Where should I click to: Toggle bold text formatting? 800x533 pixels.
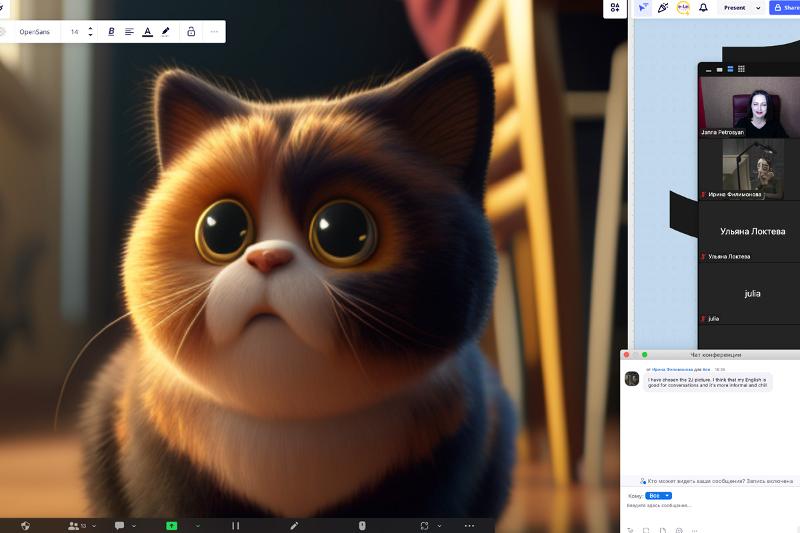[111, 32]
